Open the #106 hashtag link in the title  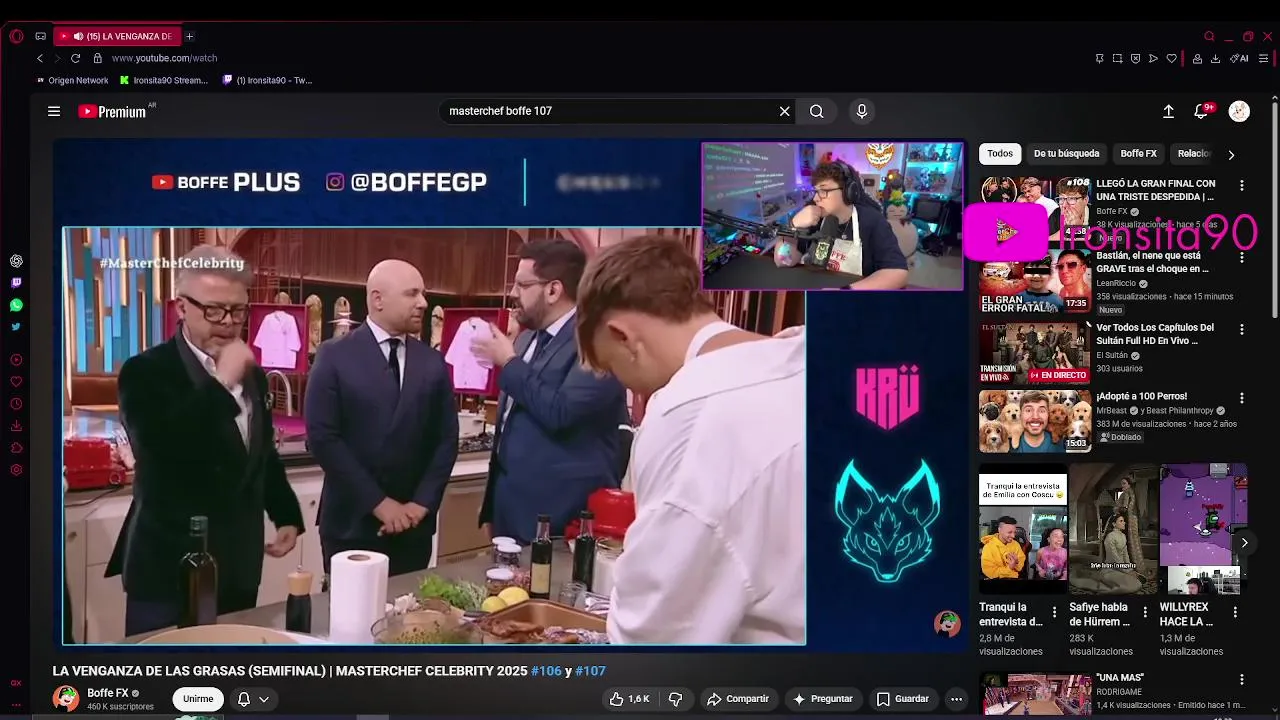click(x=546, y=671)
